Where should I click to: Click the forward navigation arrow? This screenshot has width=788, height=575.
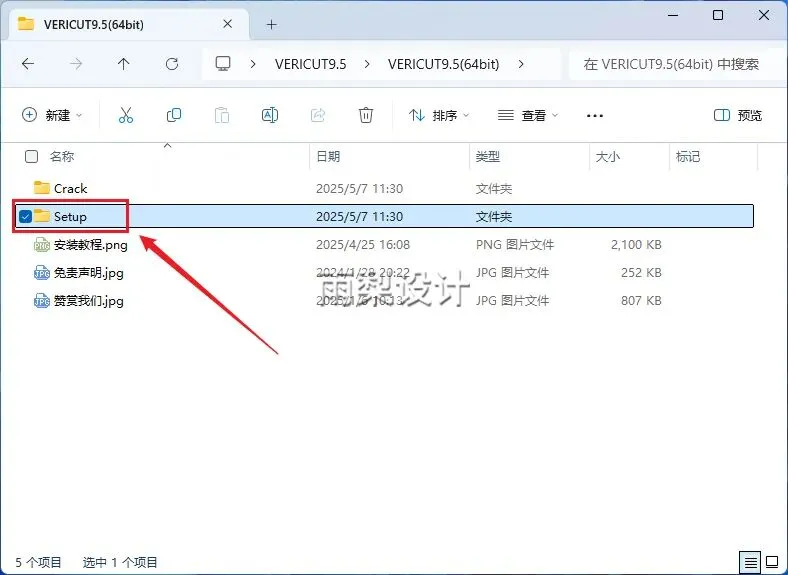tap(76, 64)
